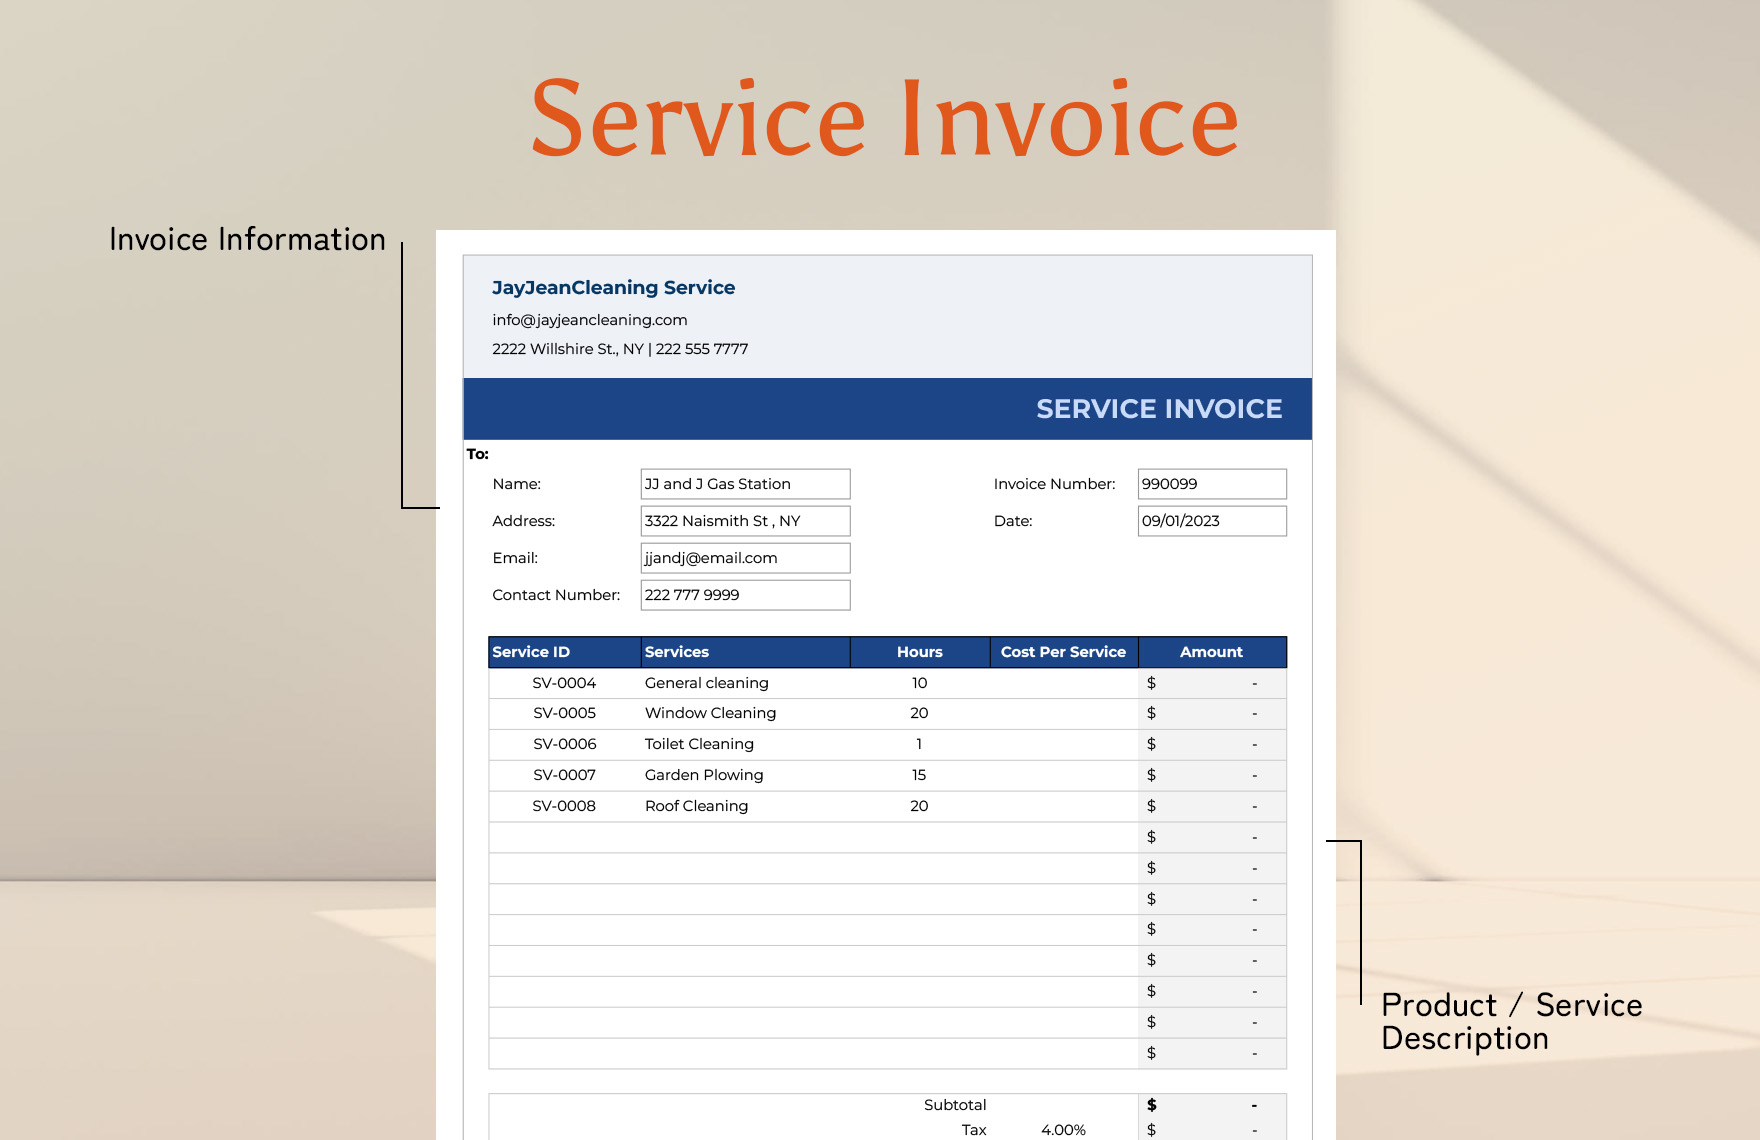Image resolution: width=1760 pixels, height=1140 pixels.
Task: Click the Service ID column header
Action: click(531, 651)
